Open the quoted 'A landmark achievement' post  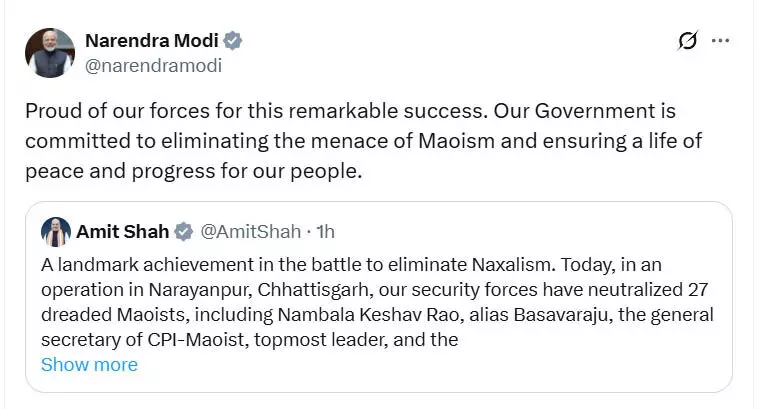coord(380,300)
